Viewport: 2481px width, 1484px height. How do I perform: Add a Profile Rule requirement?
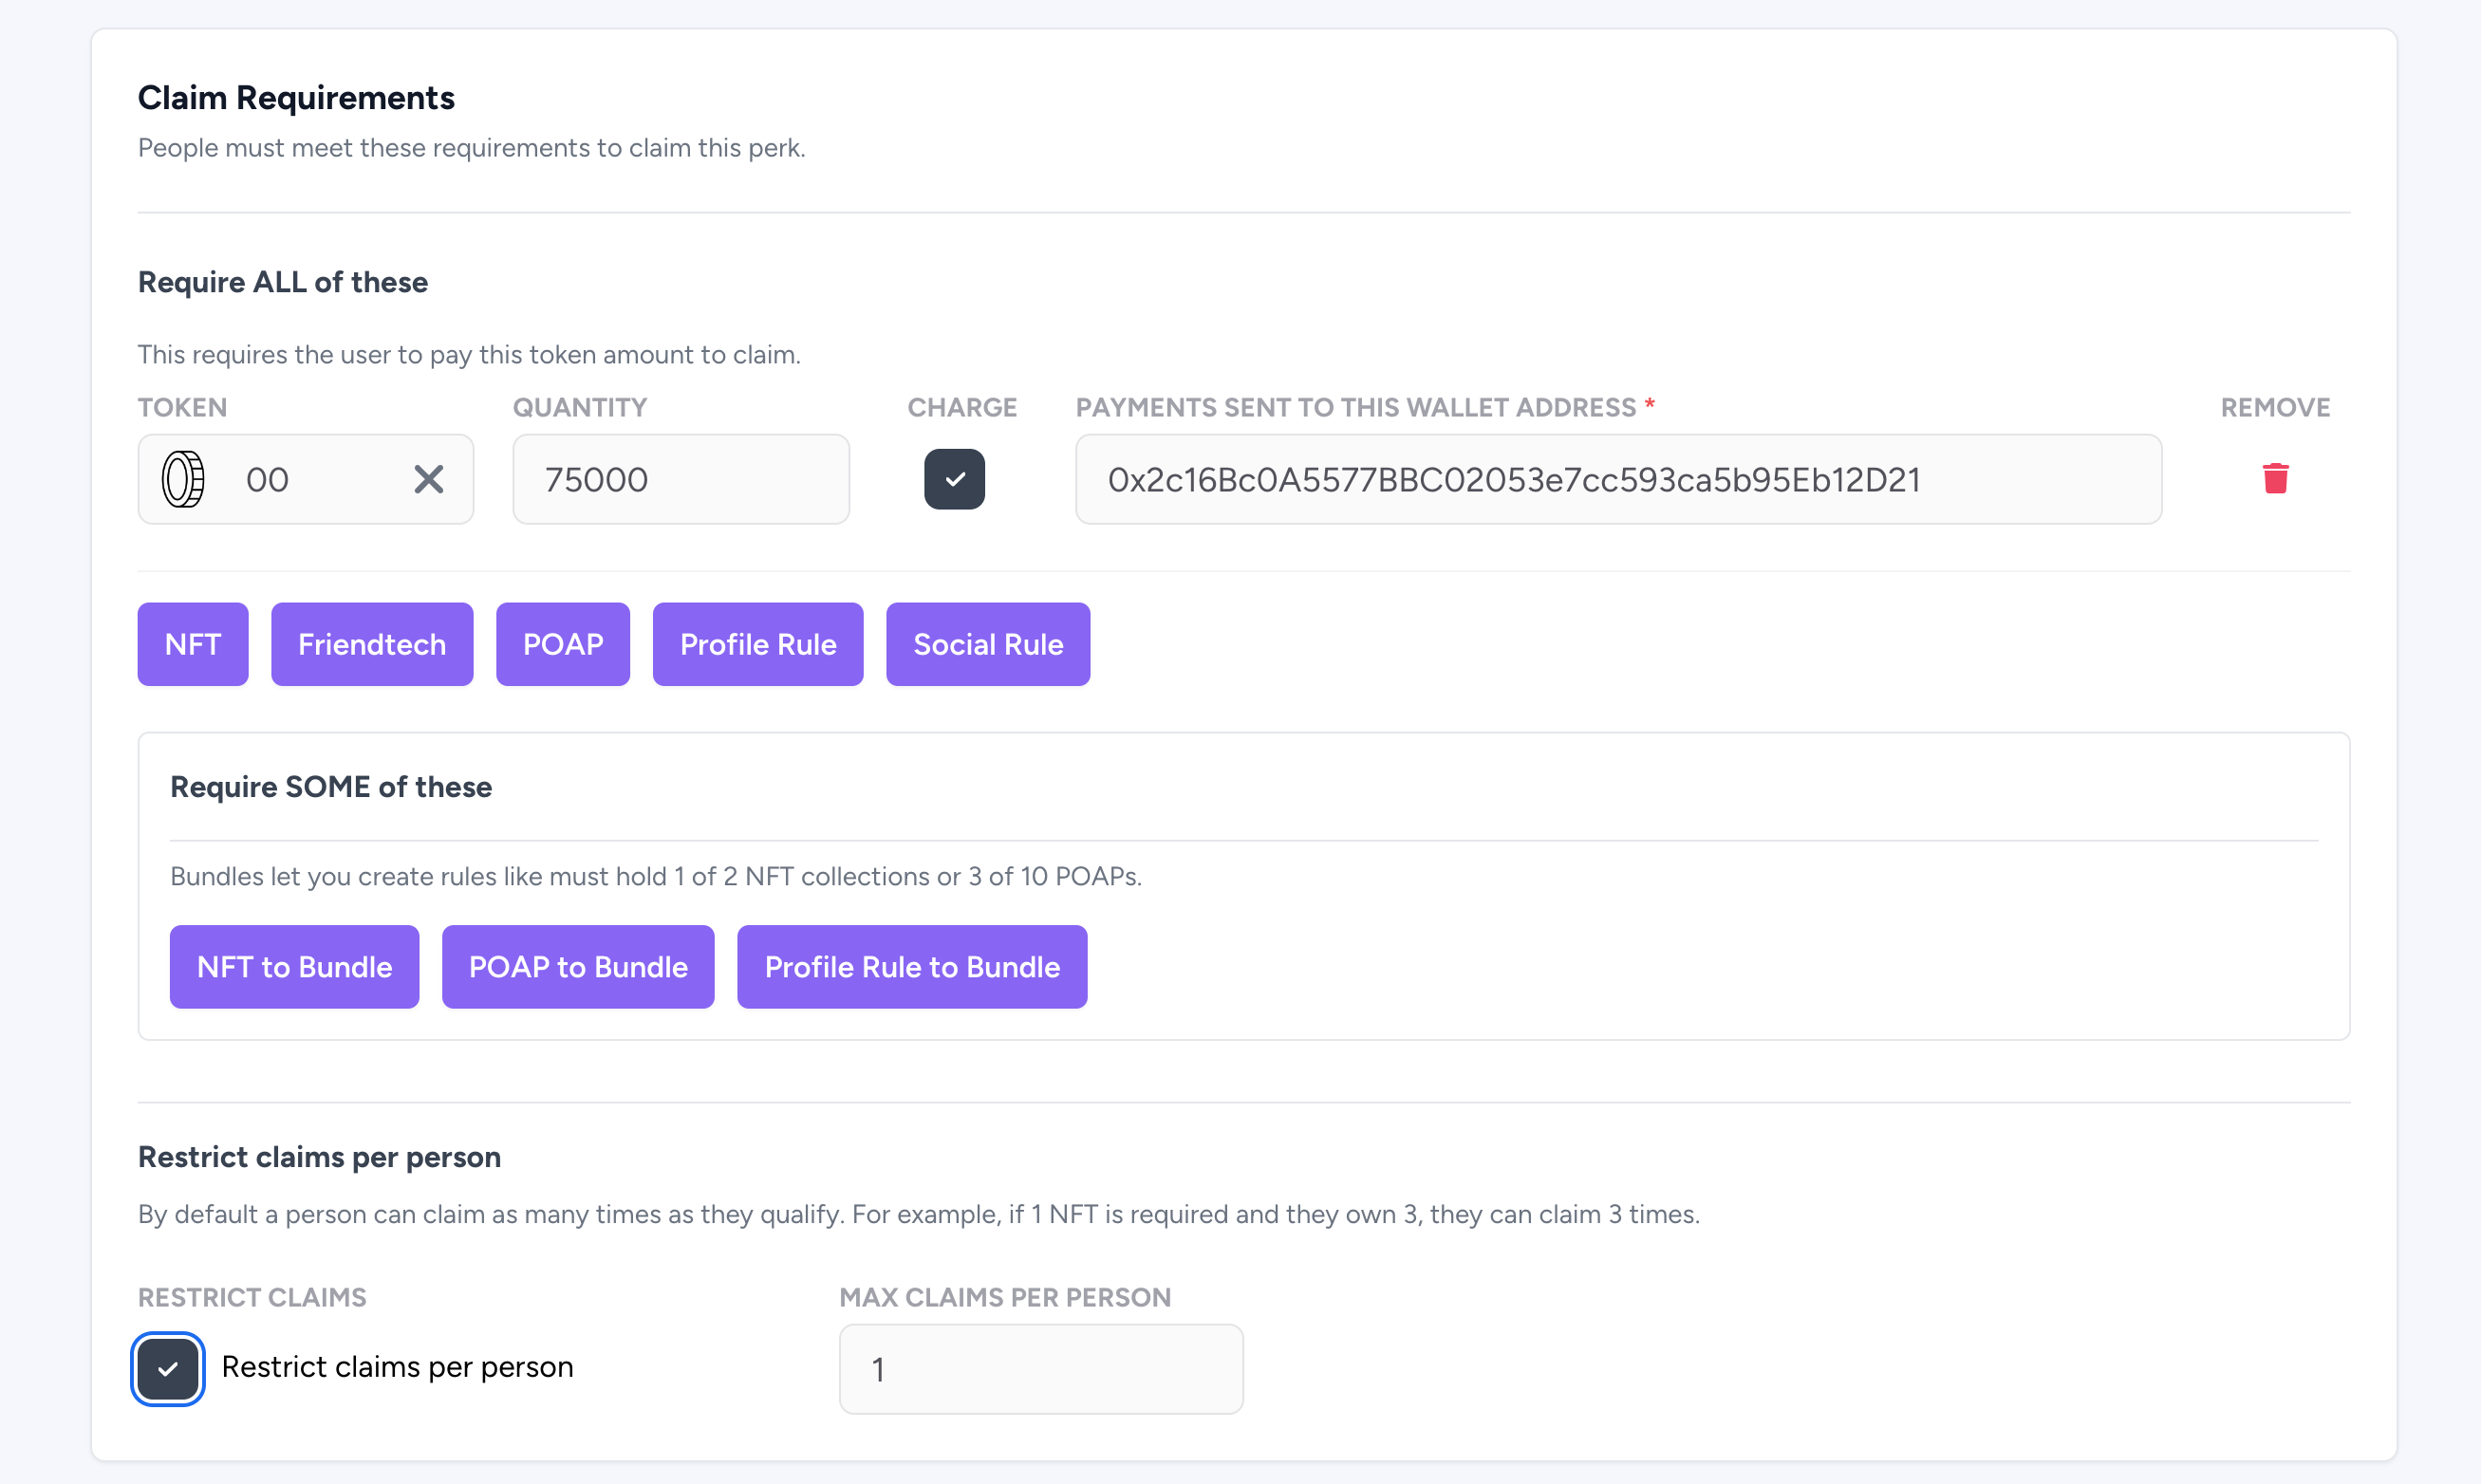758,644
